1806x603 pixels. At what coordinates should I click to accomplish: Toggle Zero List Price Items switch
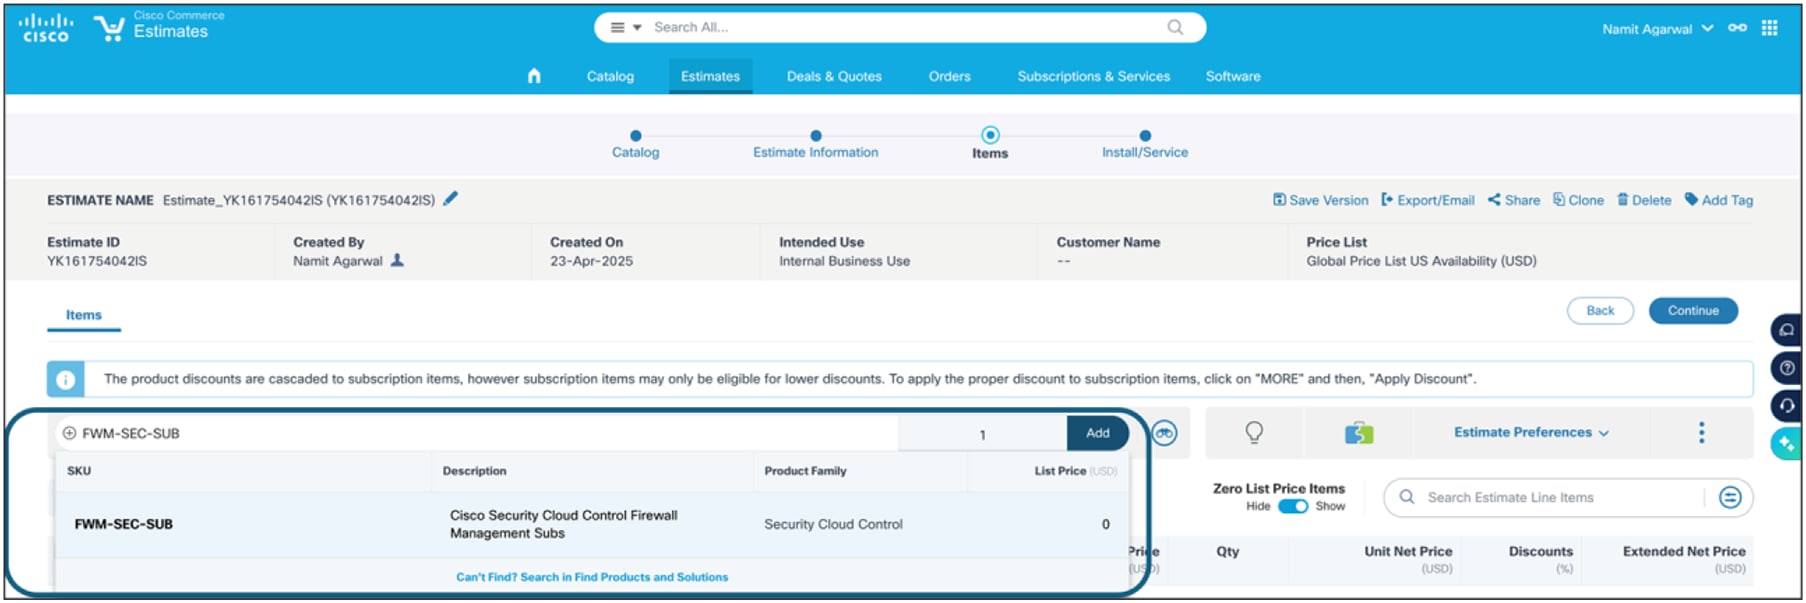pos(1293,506)
